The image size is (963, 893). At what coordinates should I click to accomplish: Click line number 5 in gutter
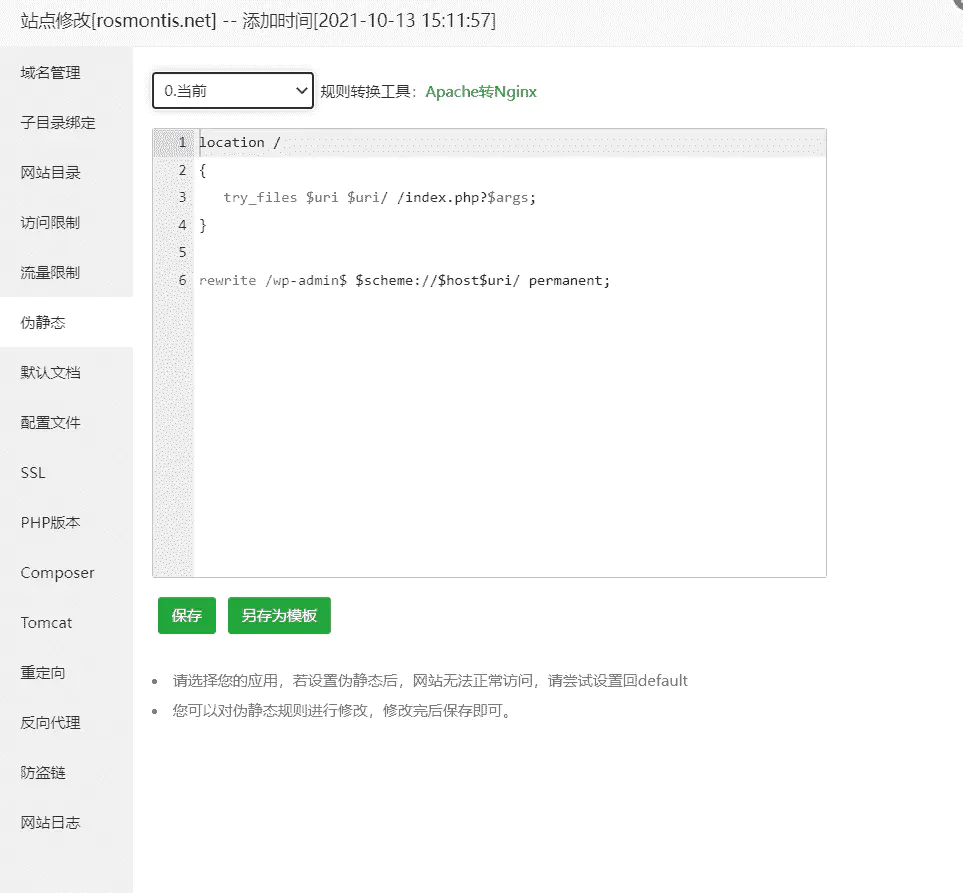tap(182, 252)
